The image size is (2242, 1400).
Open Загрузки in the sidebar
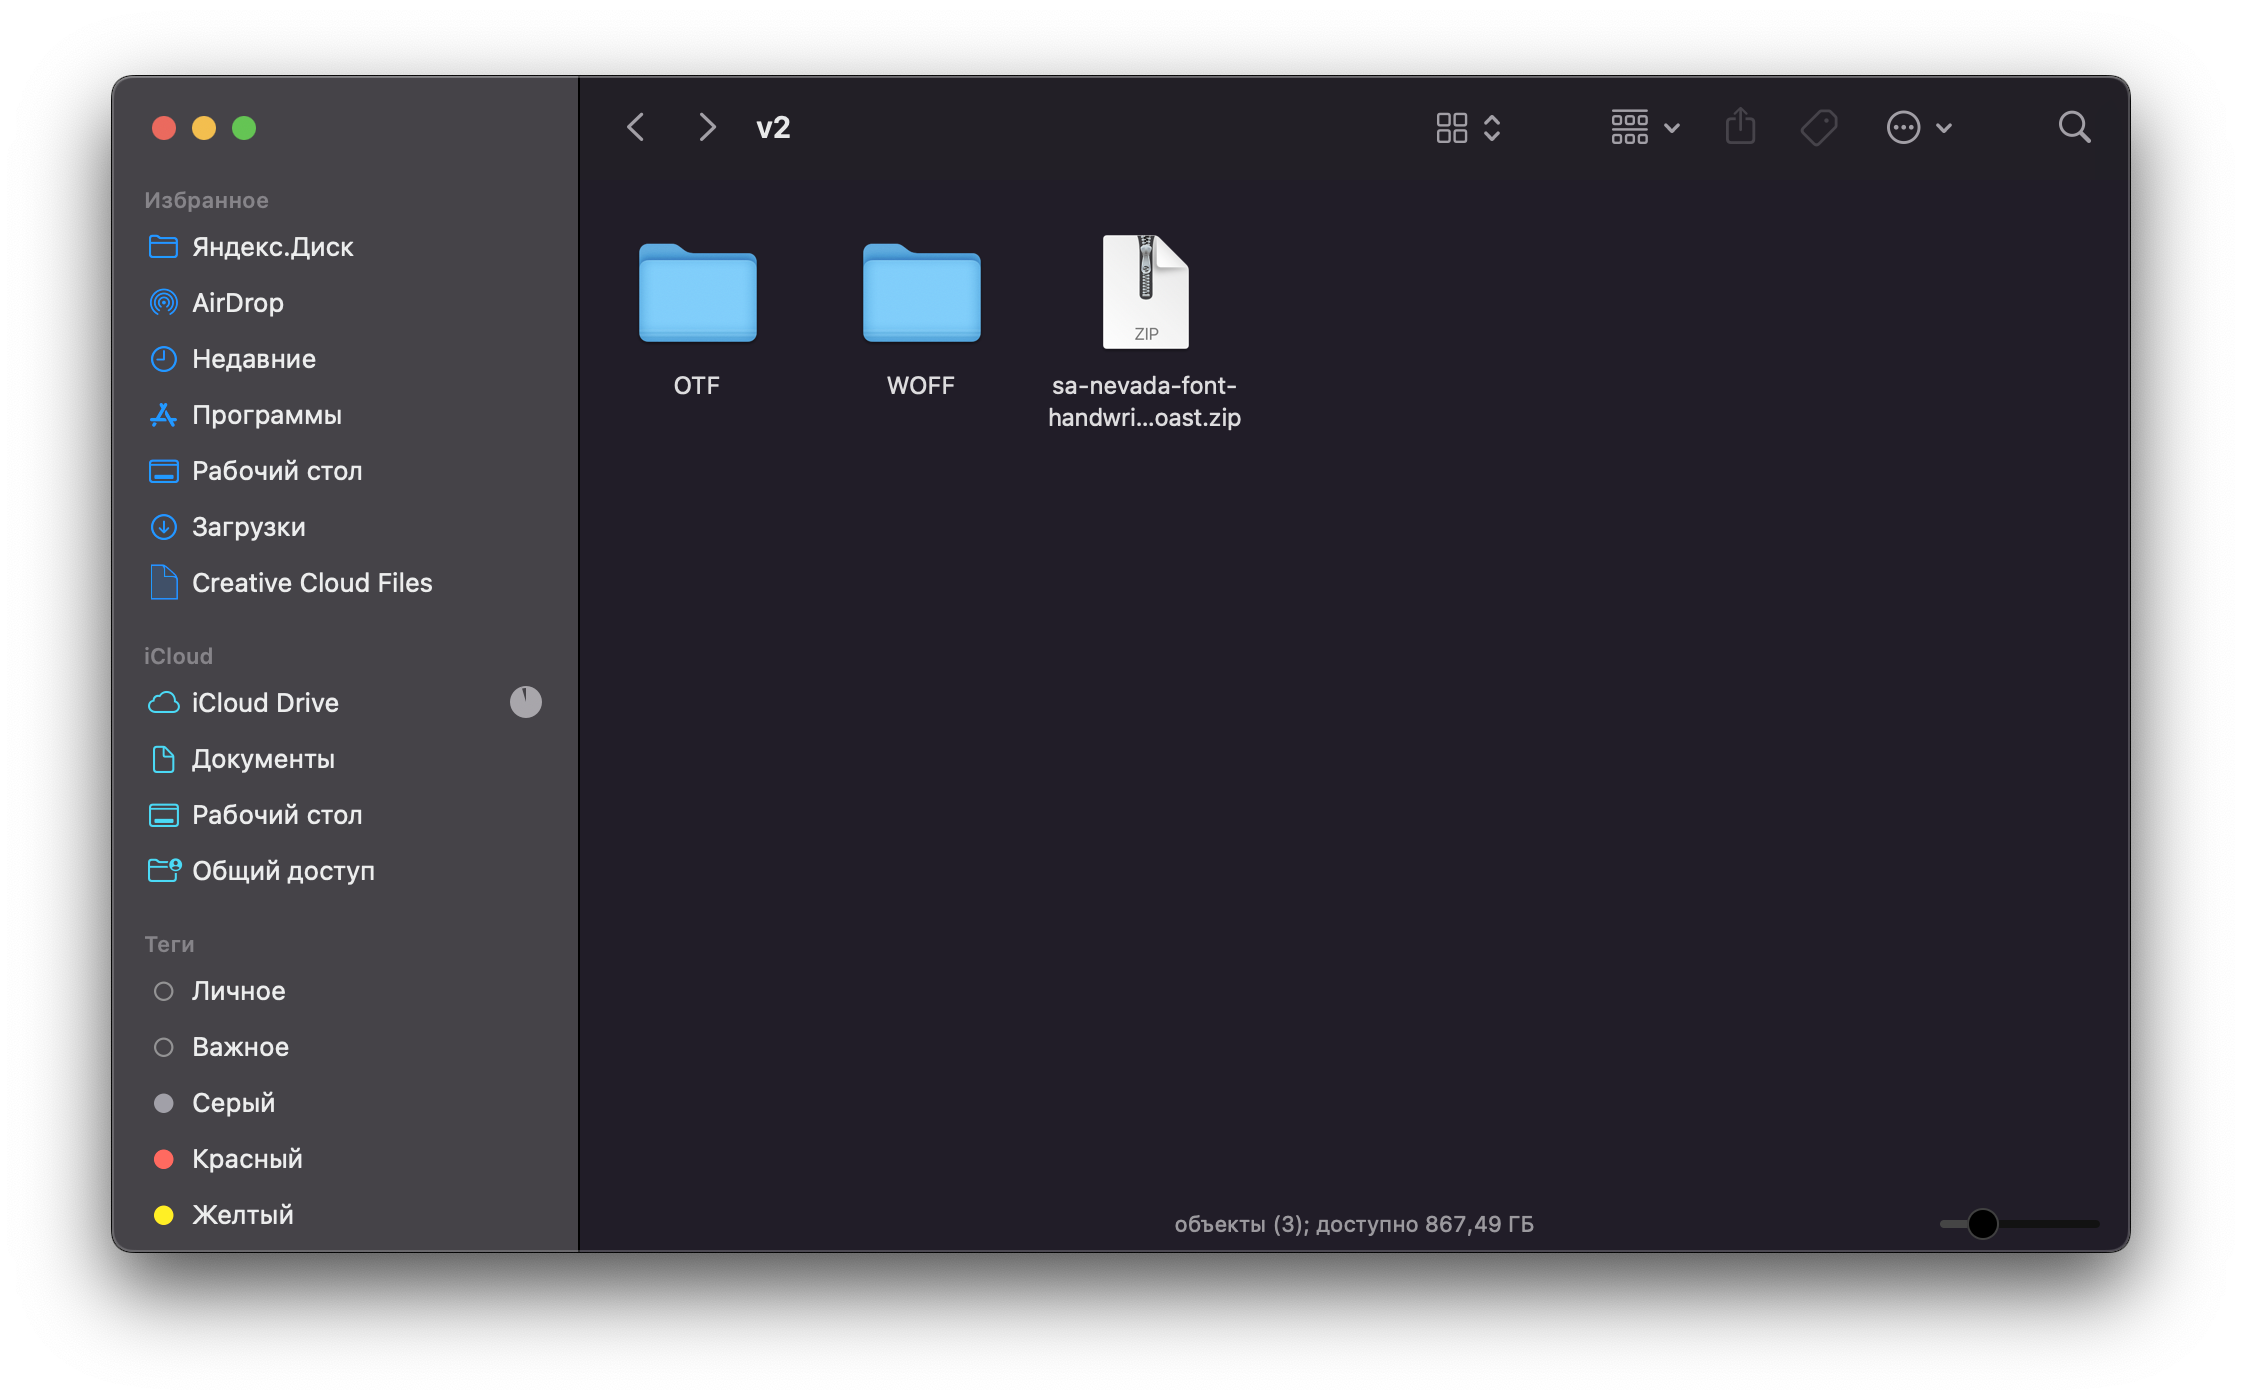tap(248, 527)
